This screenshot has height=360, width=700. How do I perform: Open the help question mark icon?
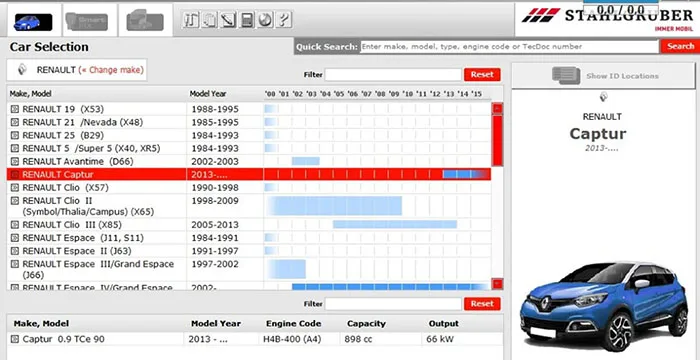tap(284, 20)
